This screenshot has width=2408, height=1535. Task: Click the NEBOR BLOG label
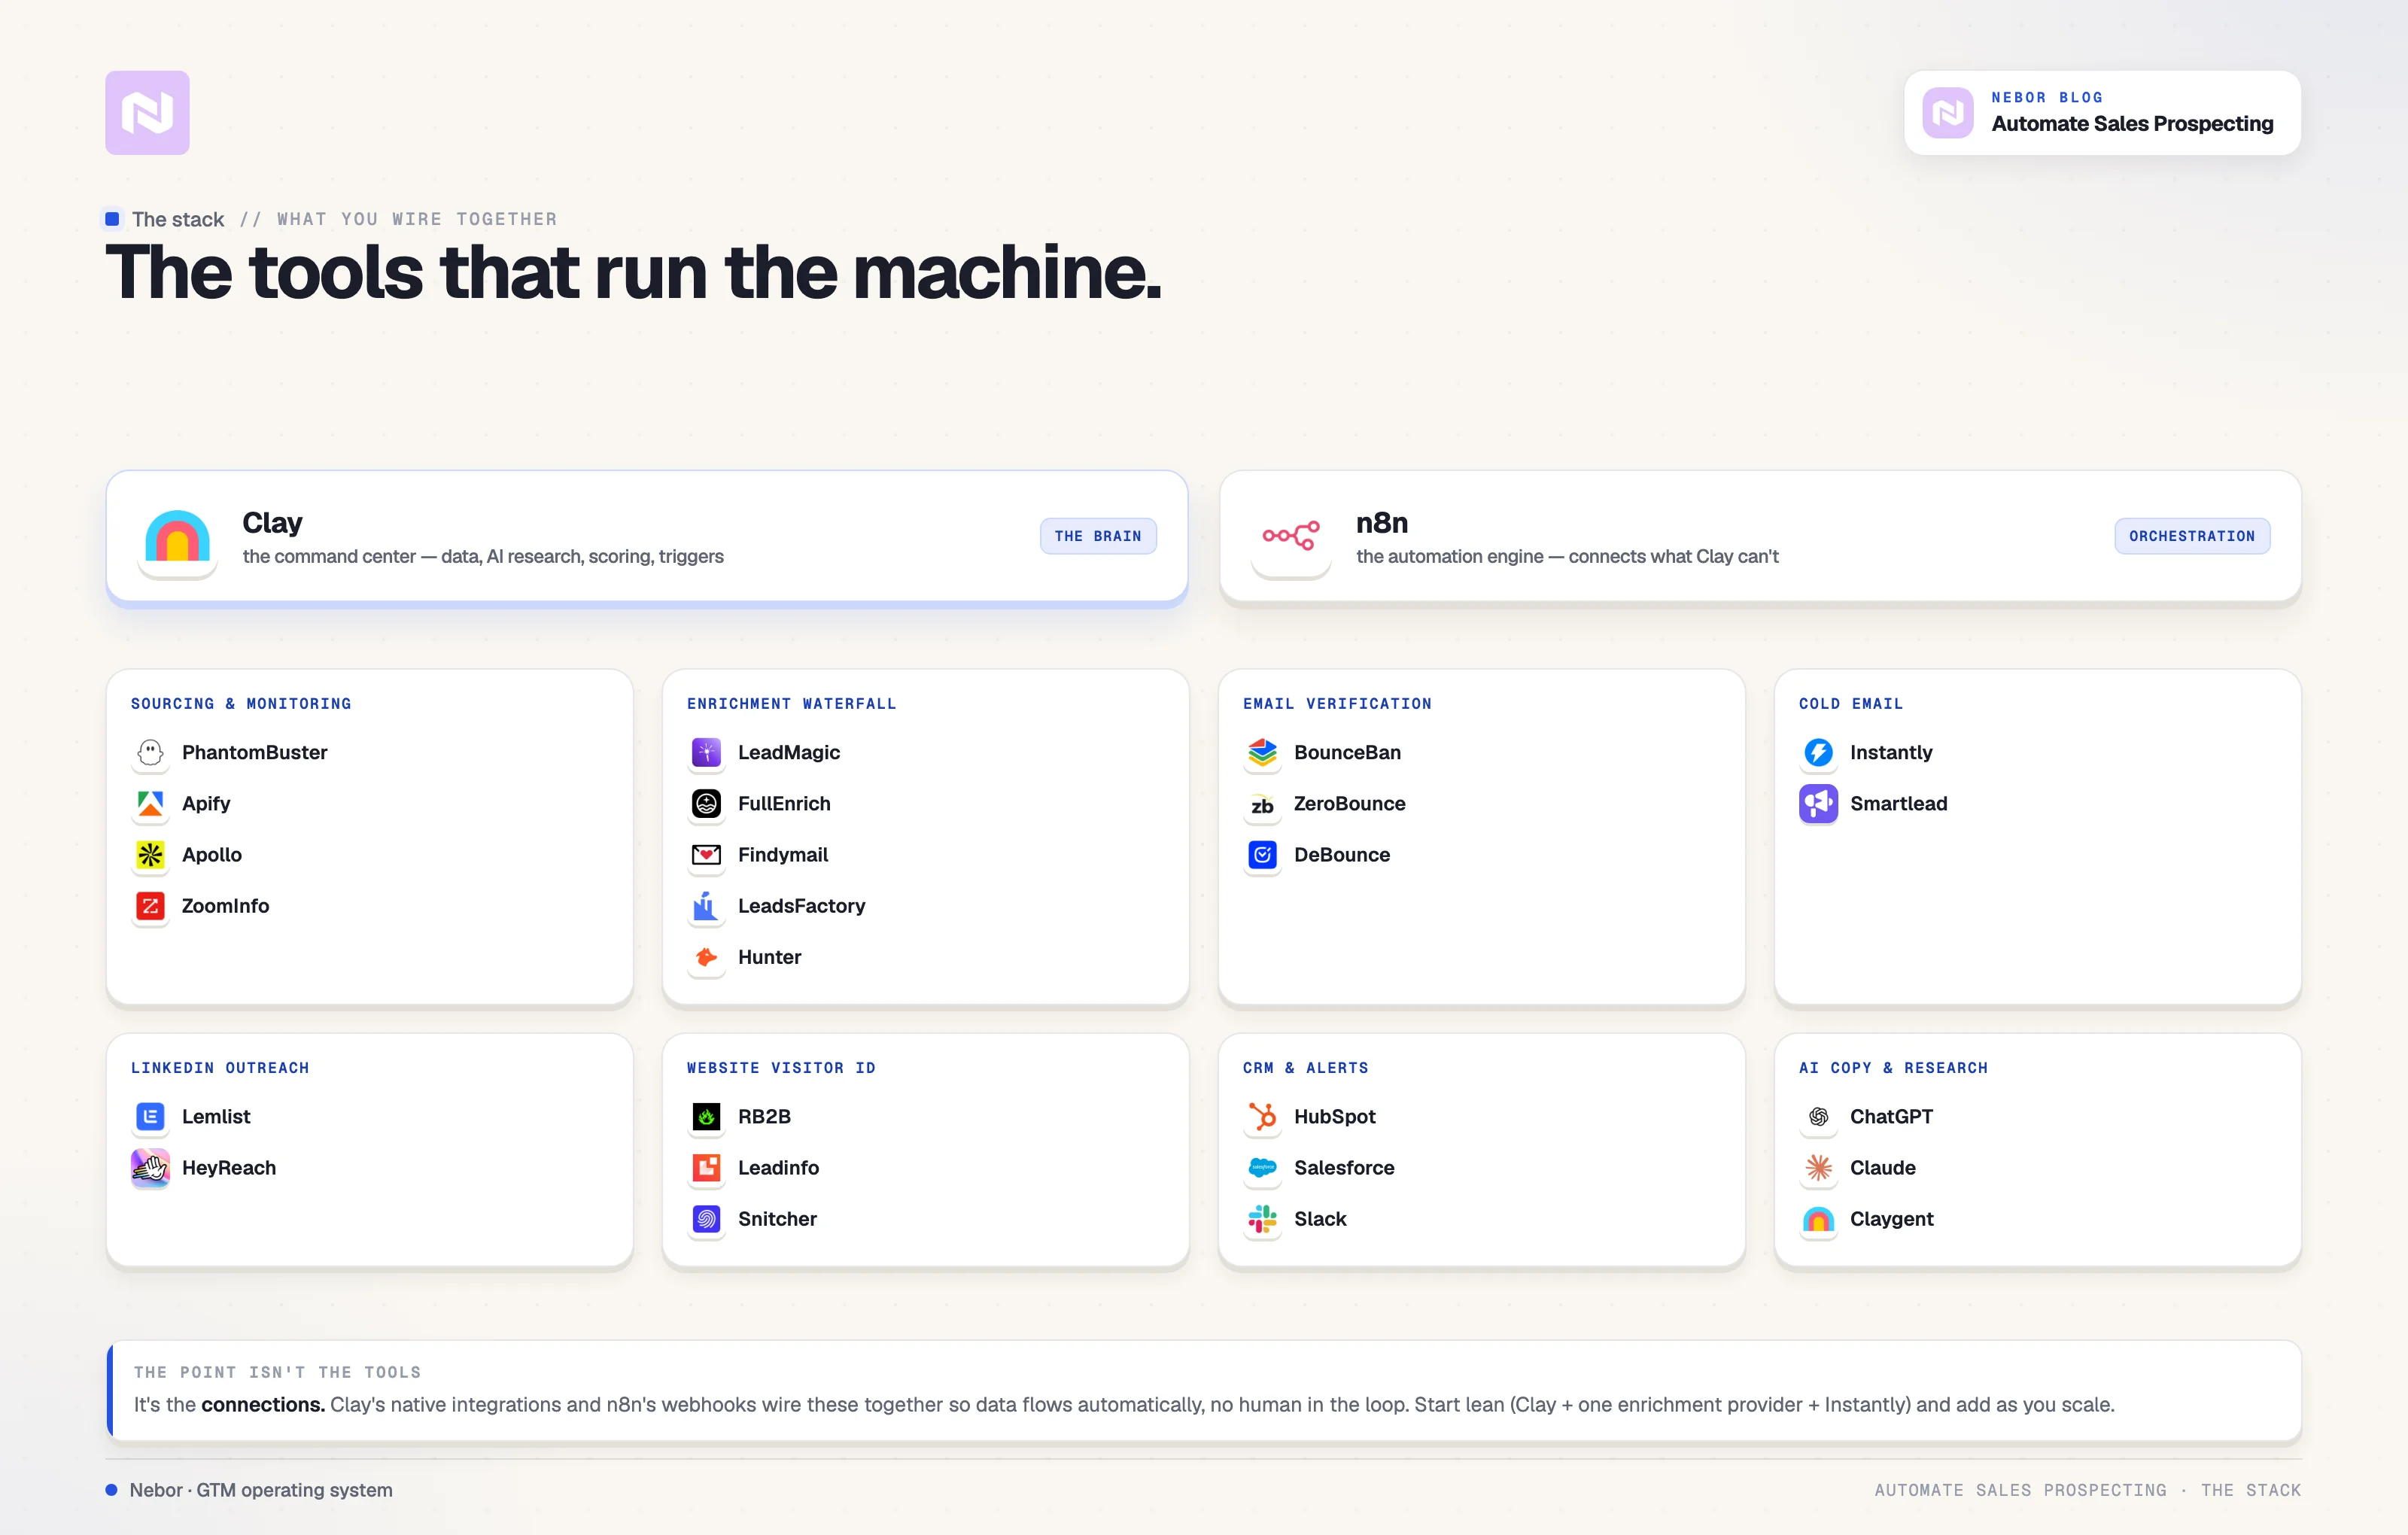tap(2046, 97)
